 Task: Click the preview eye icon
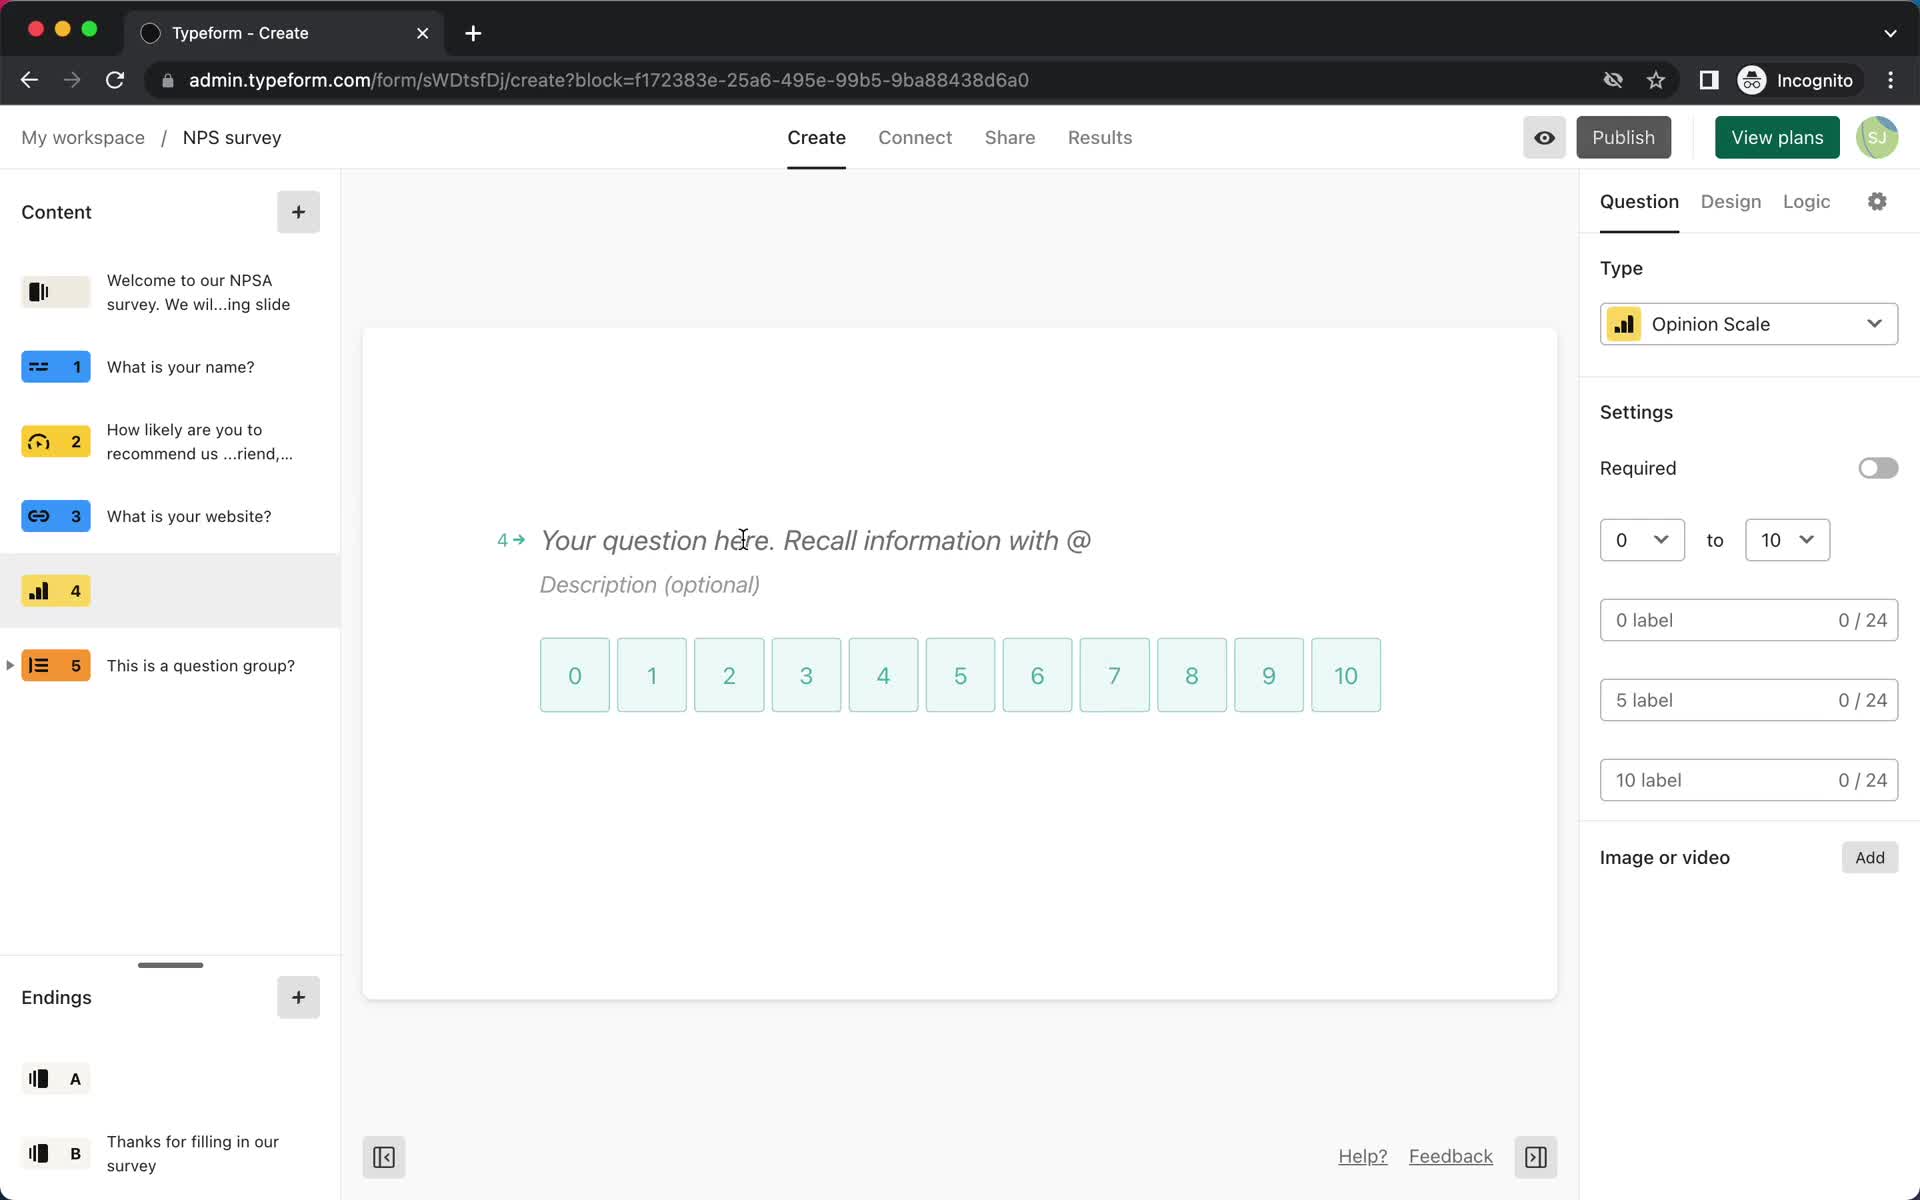pyautogui.click(x=1544, y=137)
